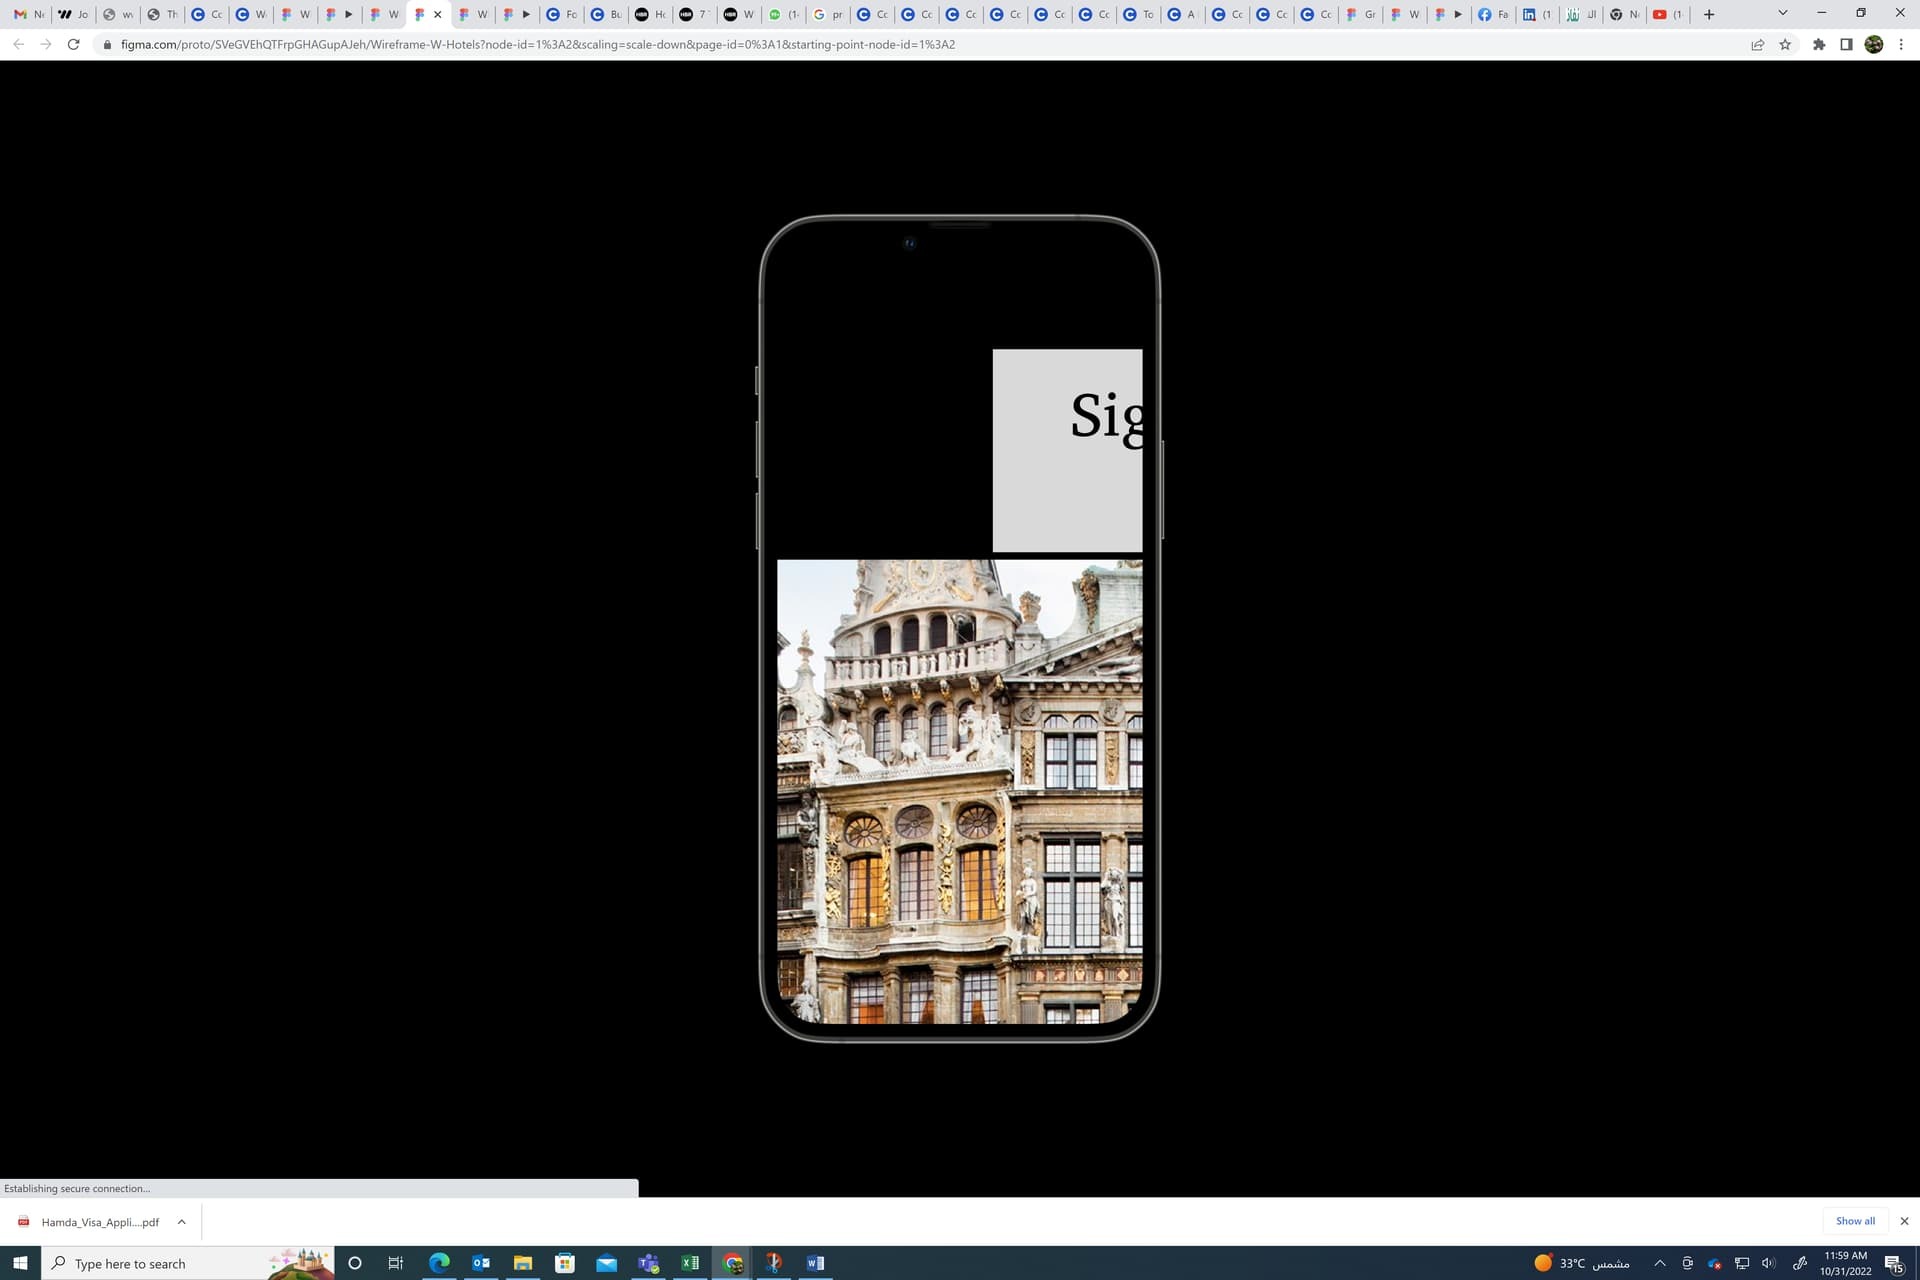This screenshot has width=1920, height=1280.
Task: Click the Show all downloads button
Action: (x=1853, y=1220)
